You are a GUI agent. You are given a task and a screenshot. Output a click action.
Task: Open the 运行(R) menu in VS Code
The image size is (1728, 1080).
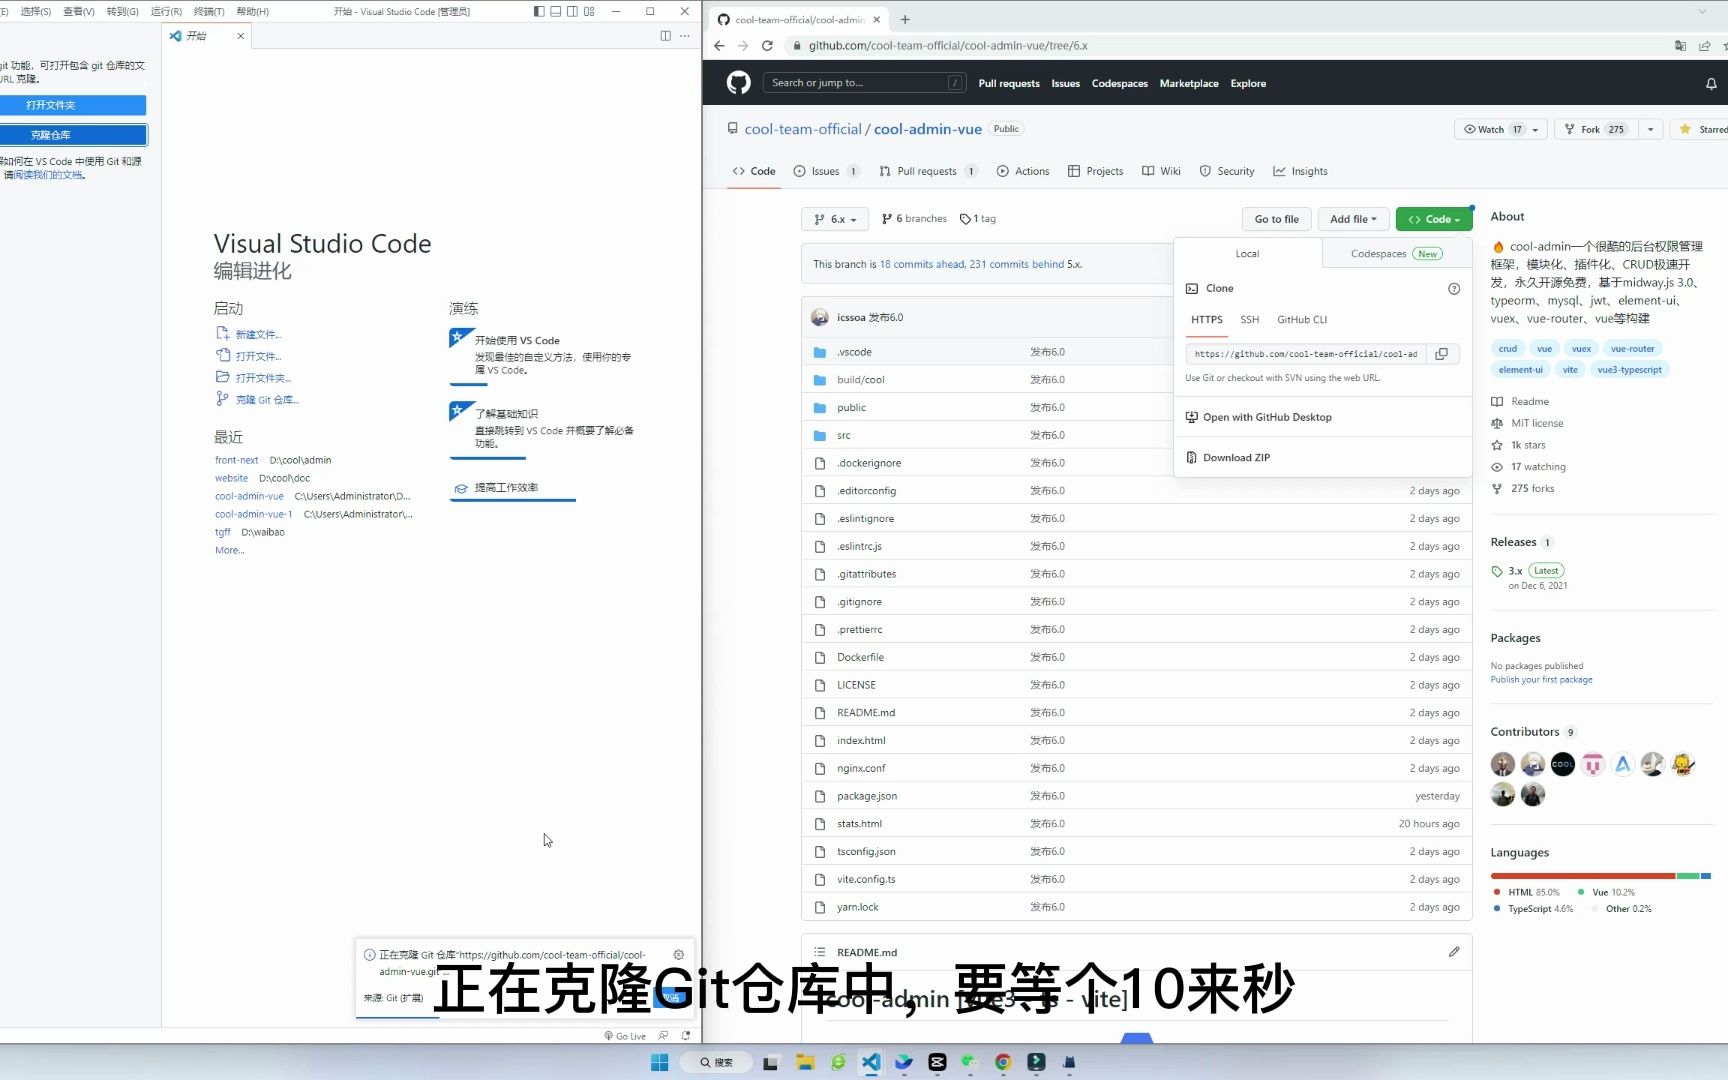point(166,11)
